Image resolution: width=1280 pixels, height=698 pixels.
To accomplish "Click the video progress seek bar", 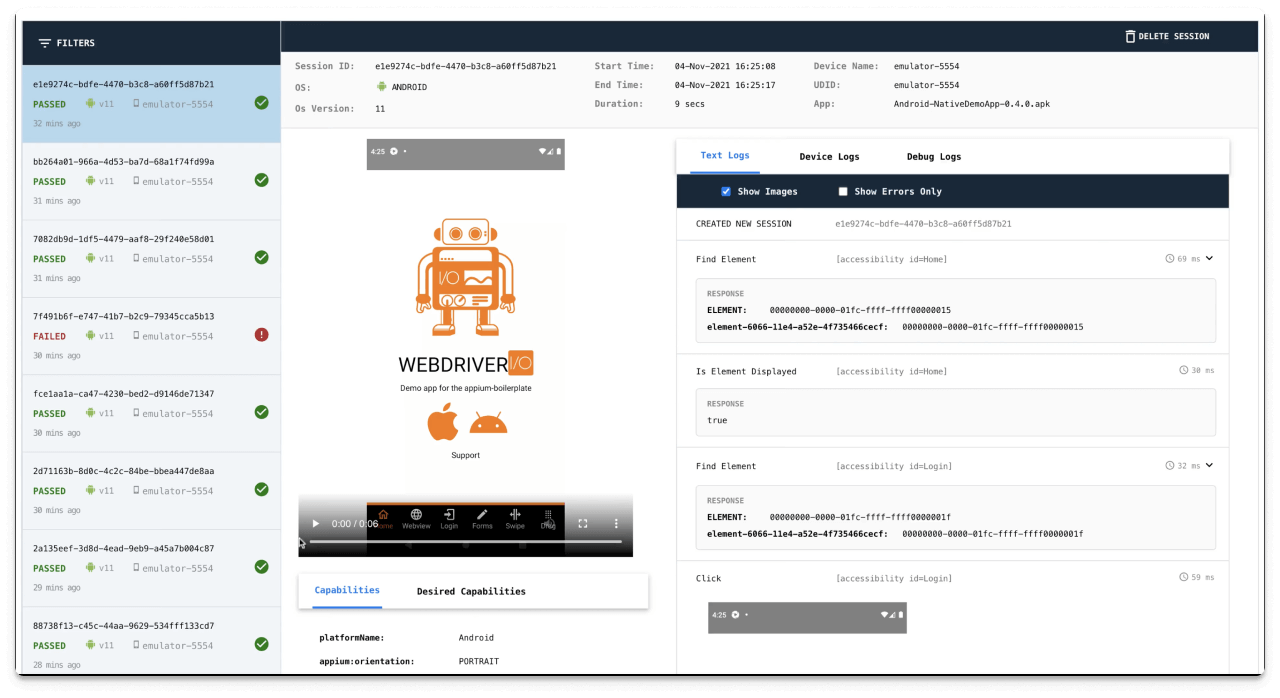I will click(x=465, y=541).
